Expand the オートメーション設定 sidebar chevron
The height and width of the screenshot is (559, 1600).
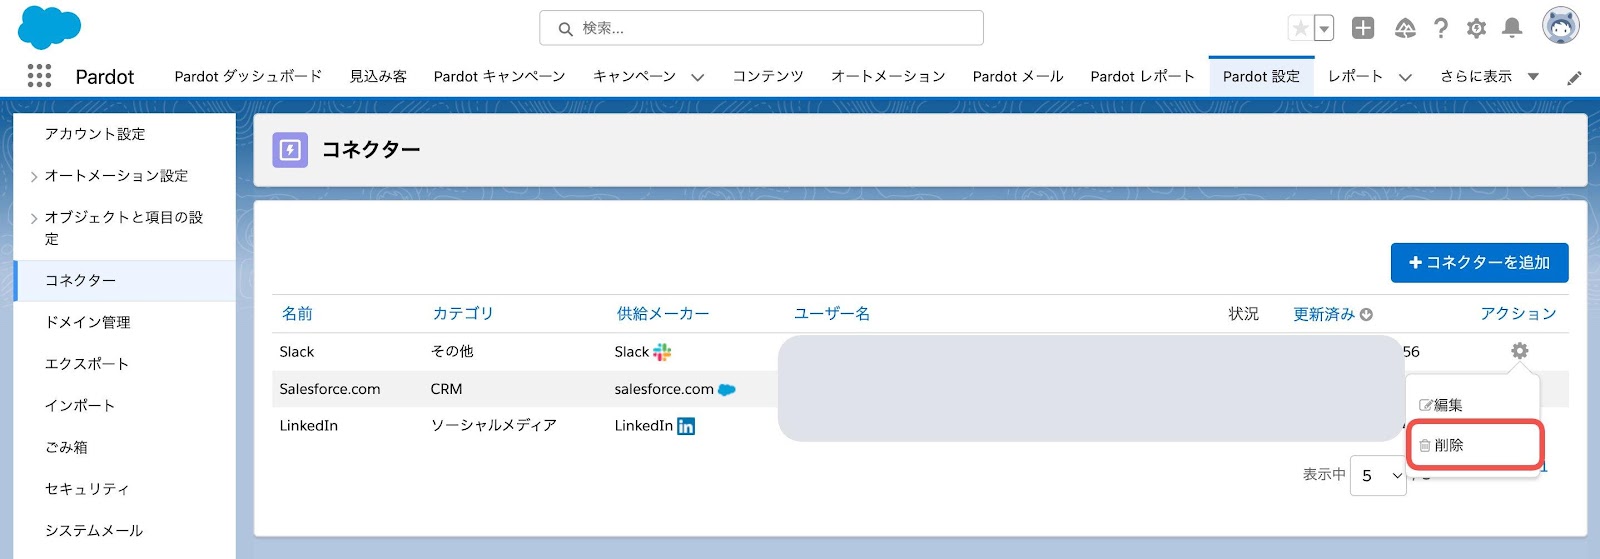(34, 177)
